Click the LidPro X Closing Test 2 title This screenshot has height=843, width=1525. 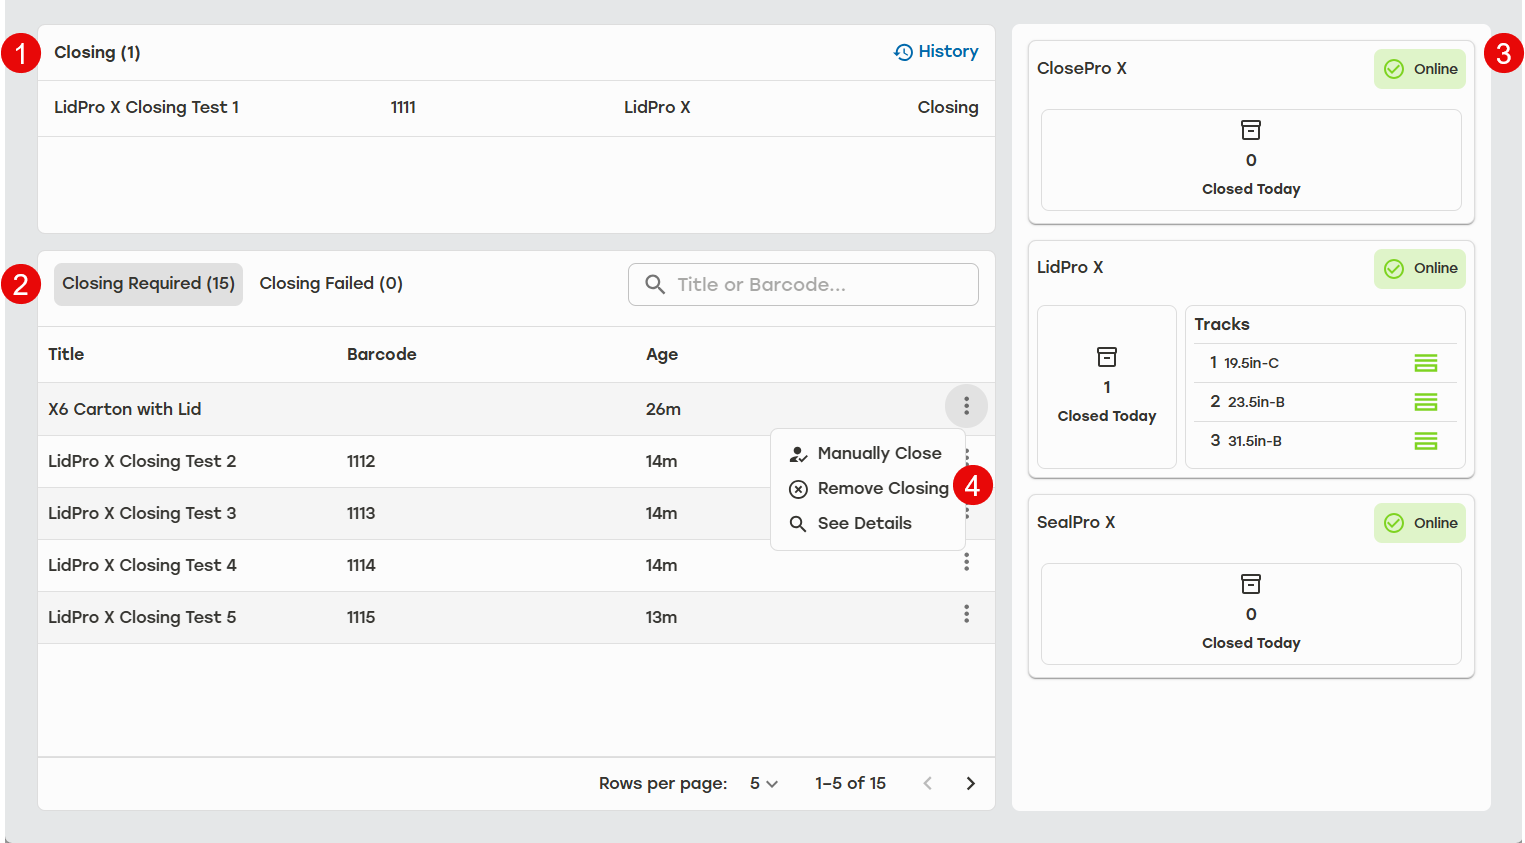[x=142, y=462]
